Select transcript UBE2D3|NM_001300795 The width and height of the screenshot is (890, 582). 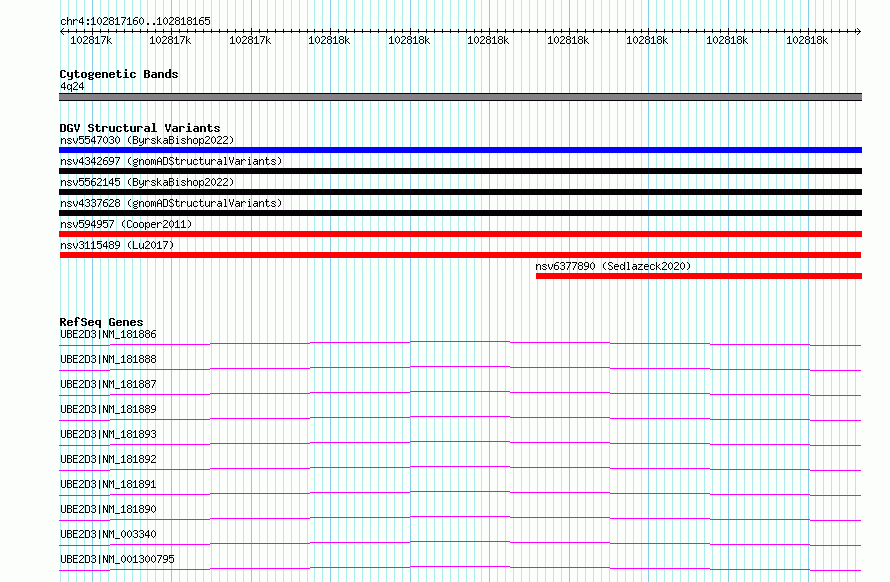(117, 559)
